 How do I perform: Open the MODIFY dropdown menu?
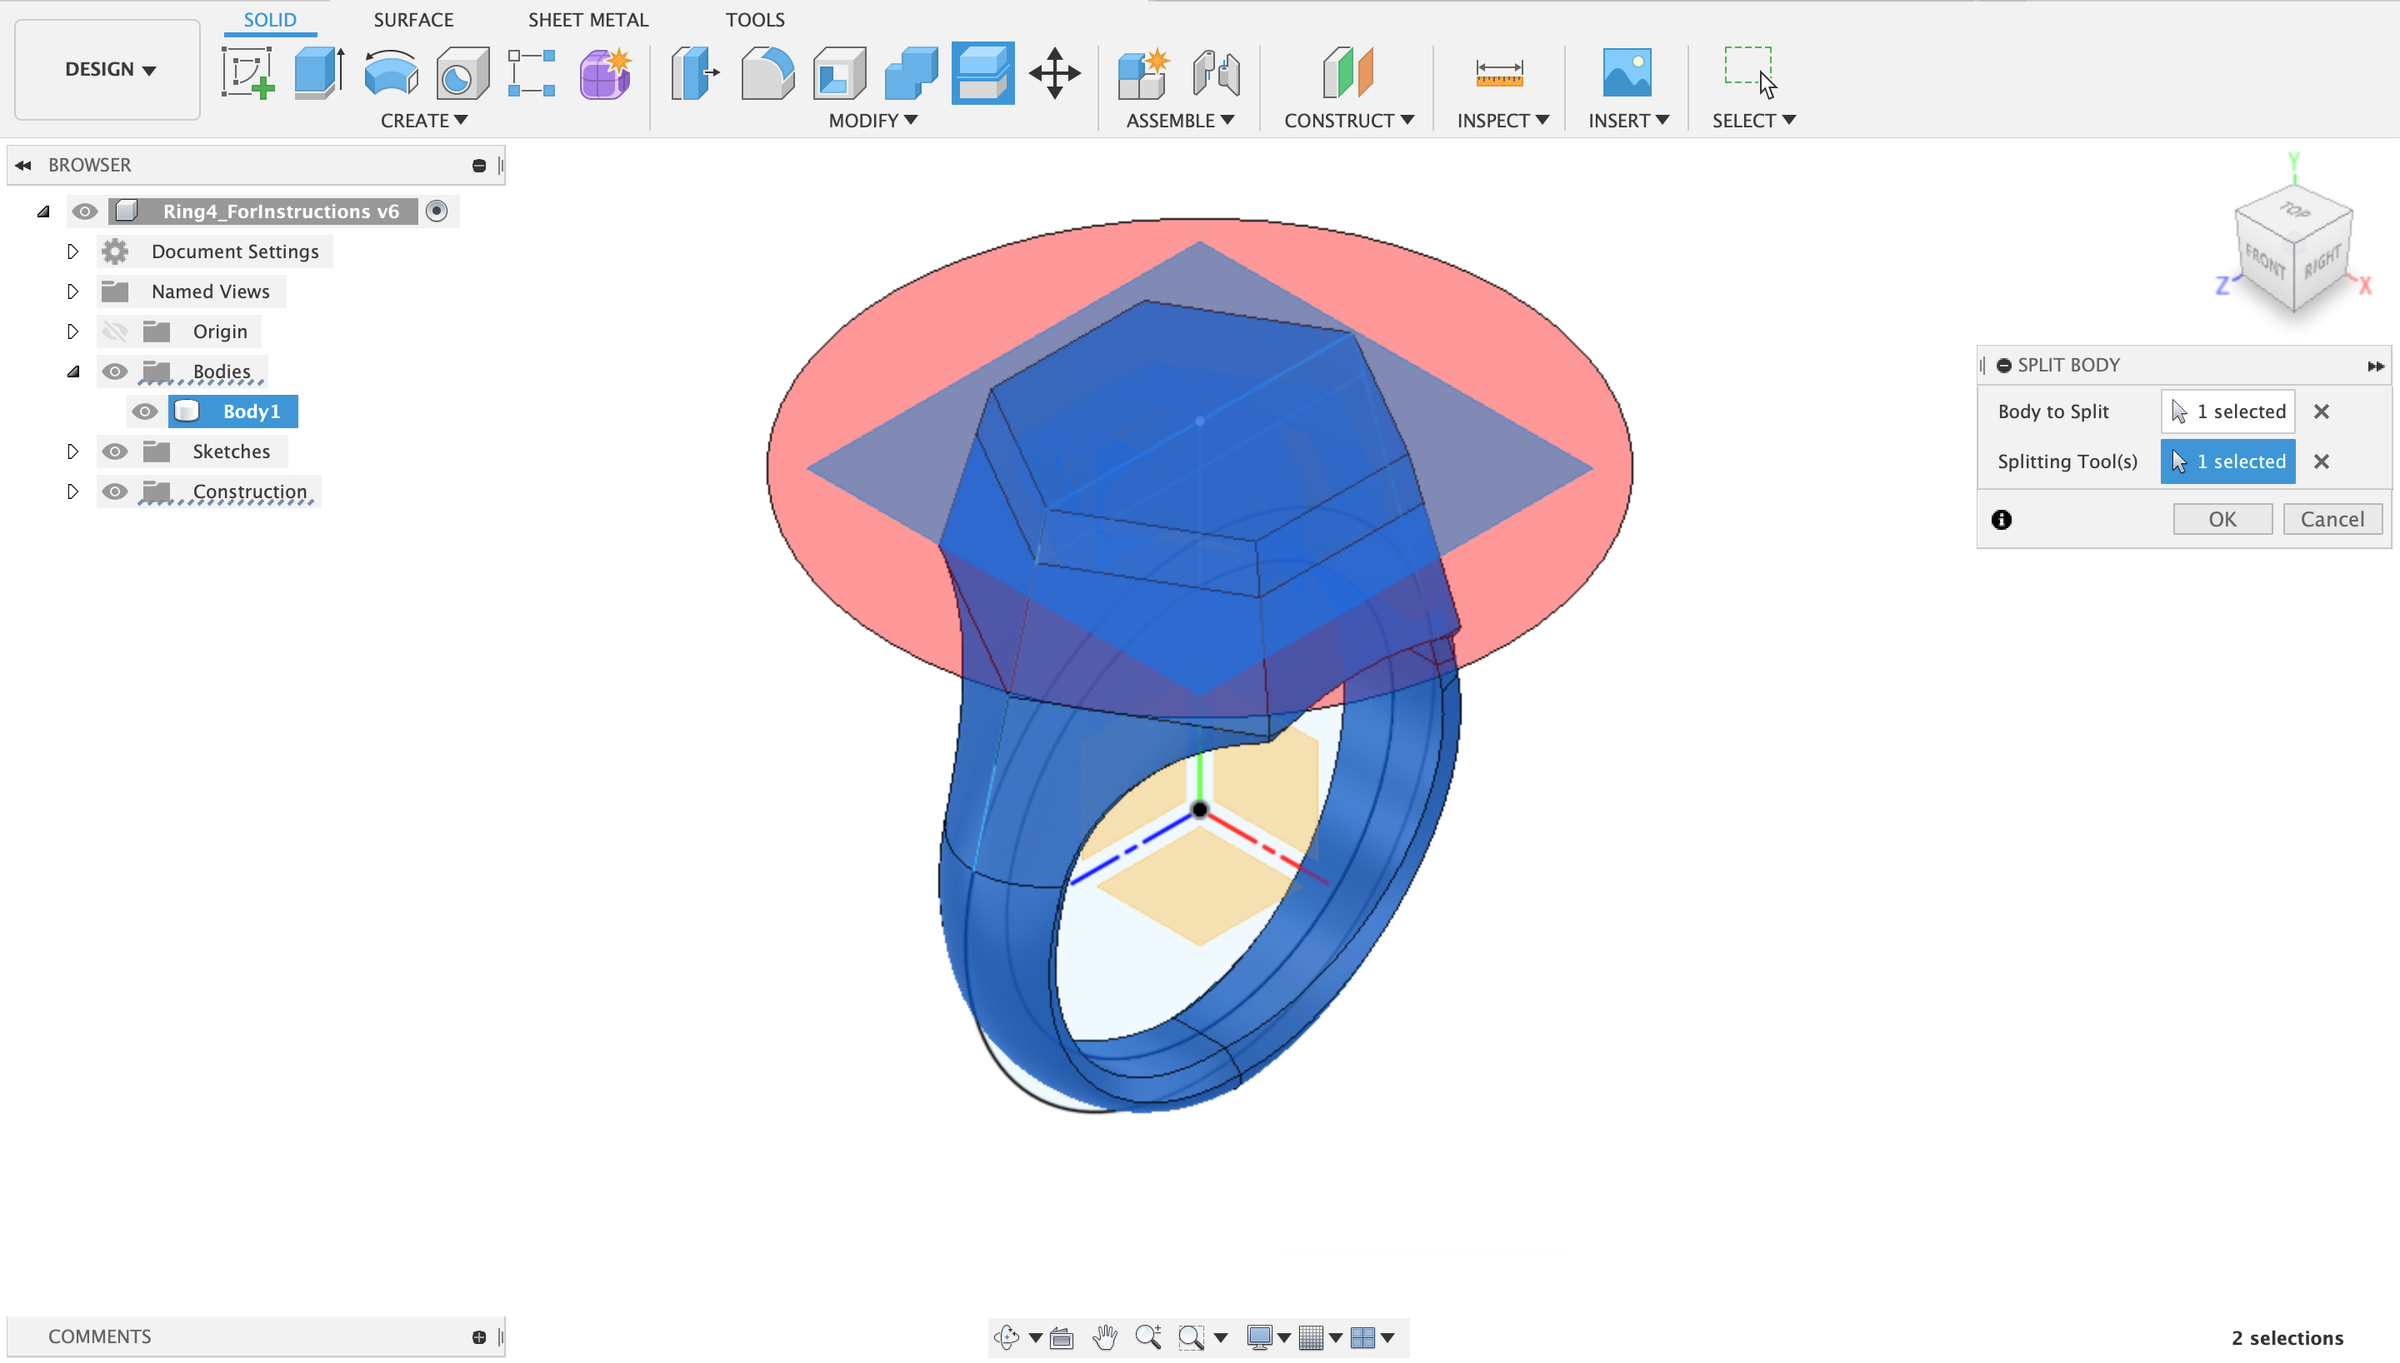(869, 120)
